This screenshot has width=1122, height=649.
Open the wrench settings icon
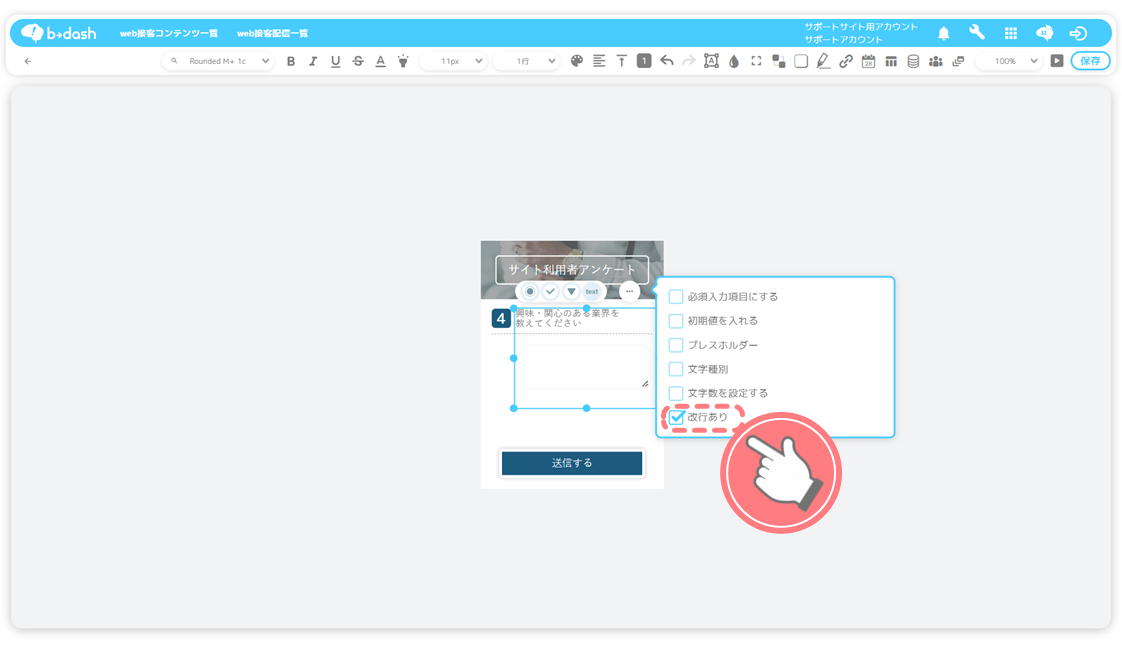pos(977,32)
